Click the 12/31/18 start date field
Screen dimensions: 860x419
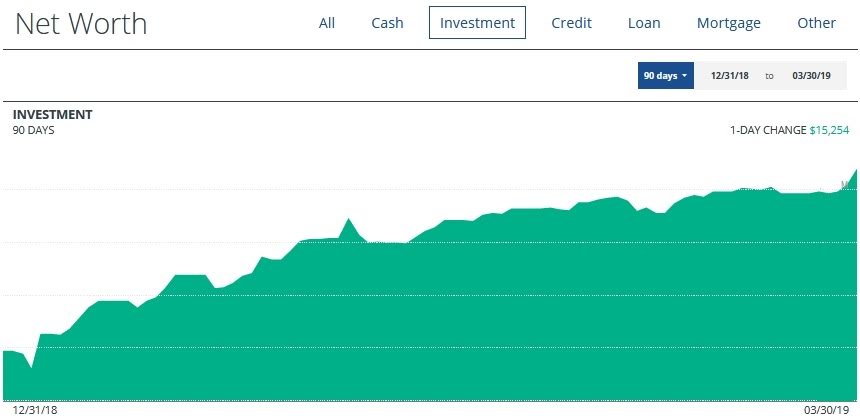(730, 75)
